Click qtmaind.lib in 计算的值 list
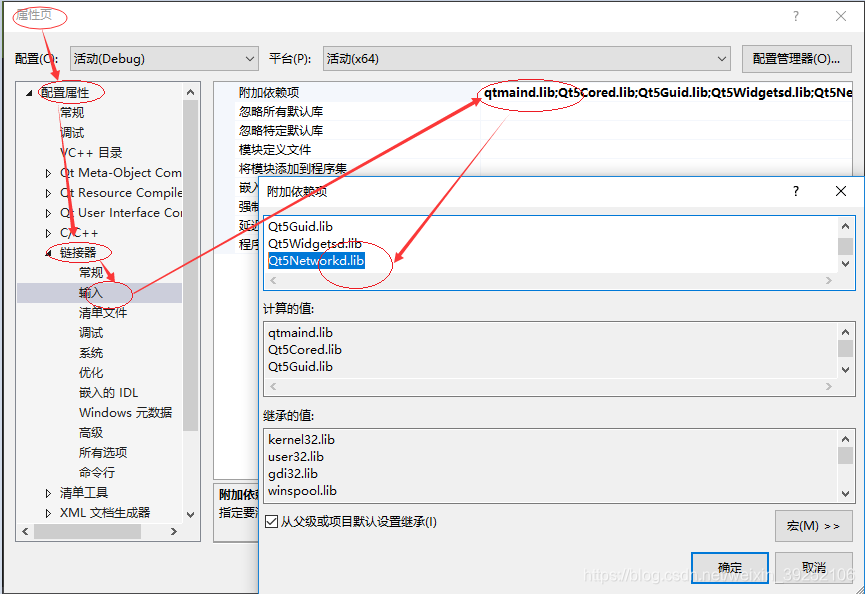Image resolution: width=865 pixels, height=594 pixels. coord(300,333)
